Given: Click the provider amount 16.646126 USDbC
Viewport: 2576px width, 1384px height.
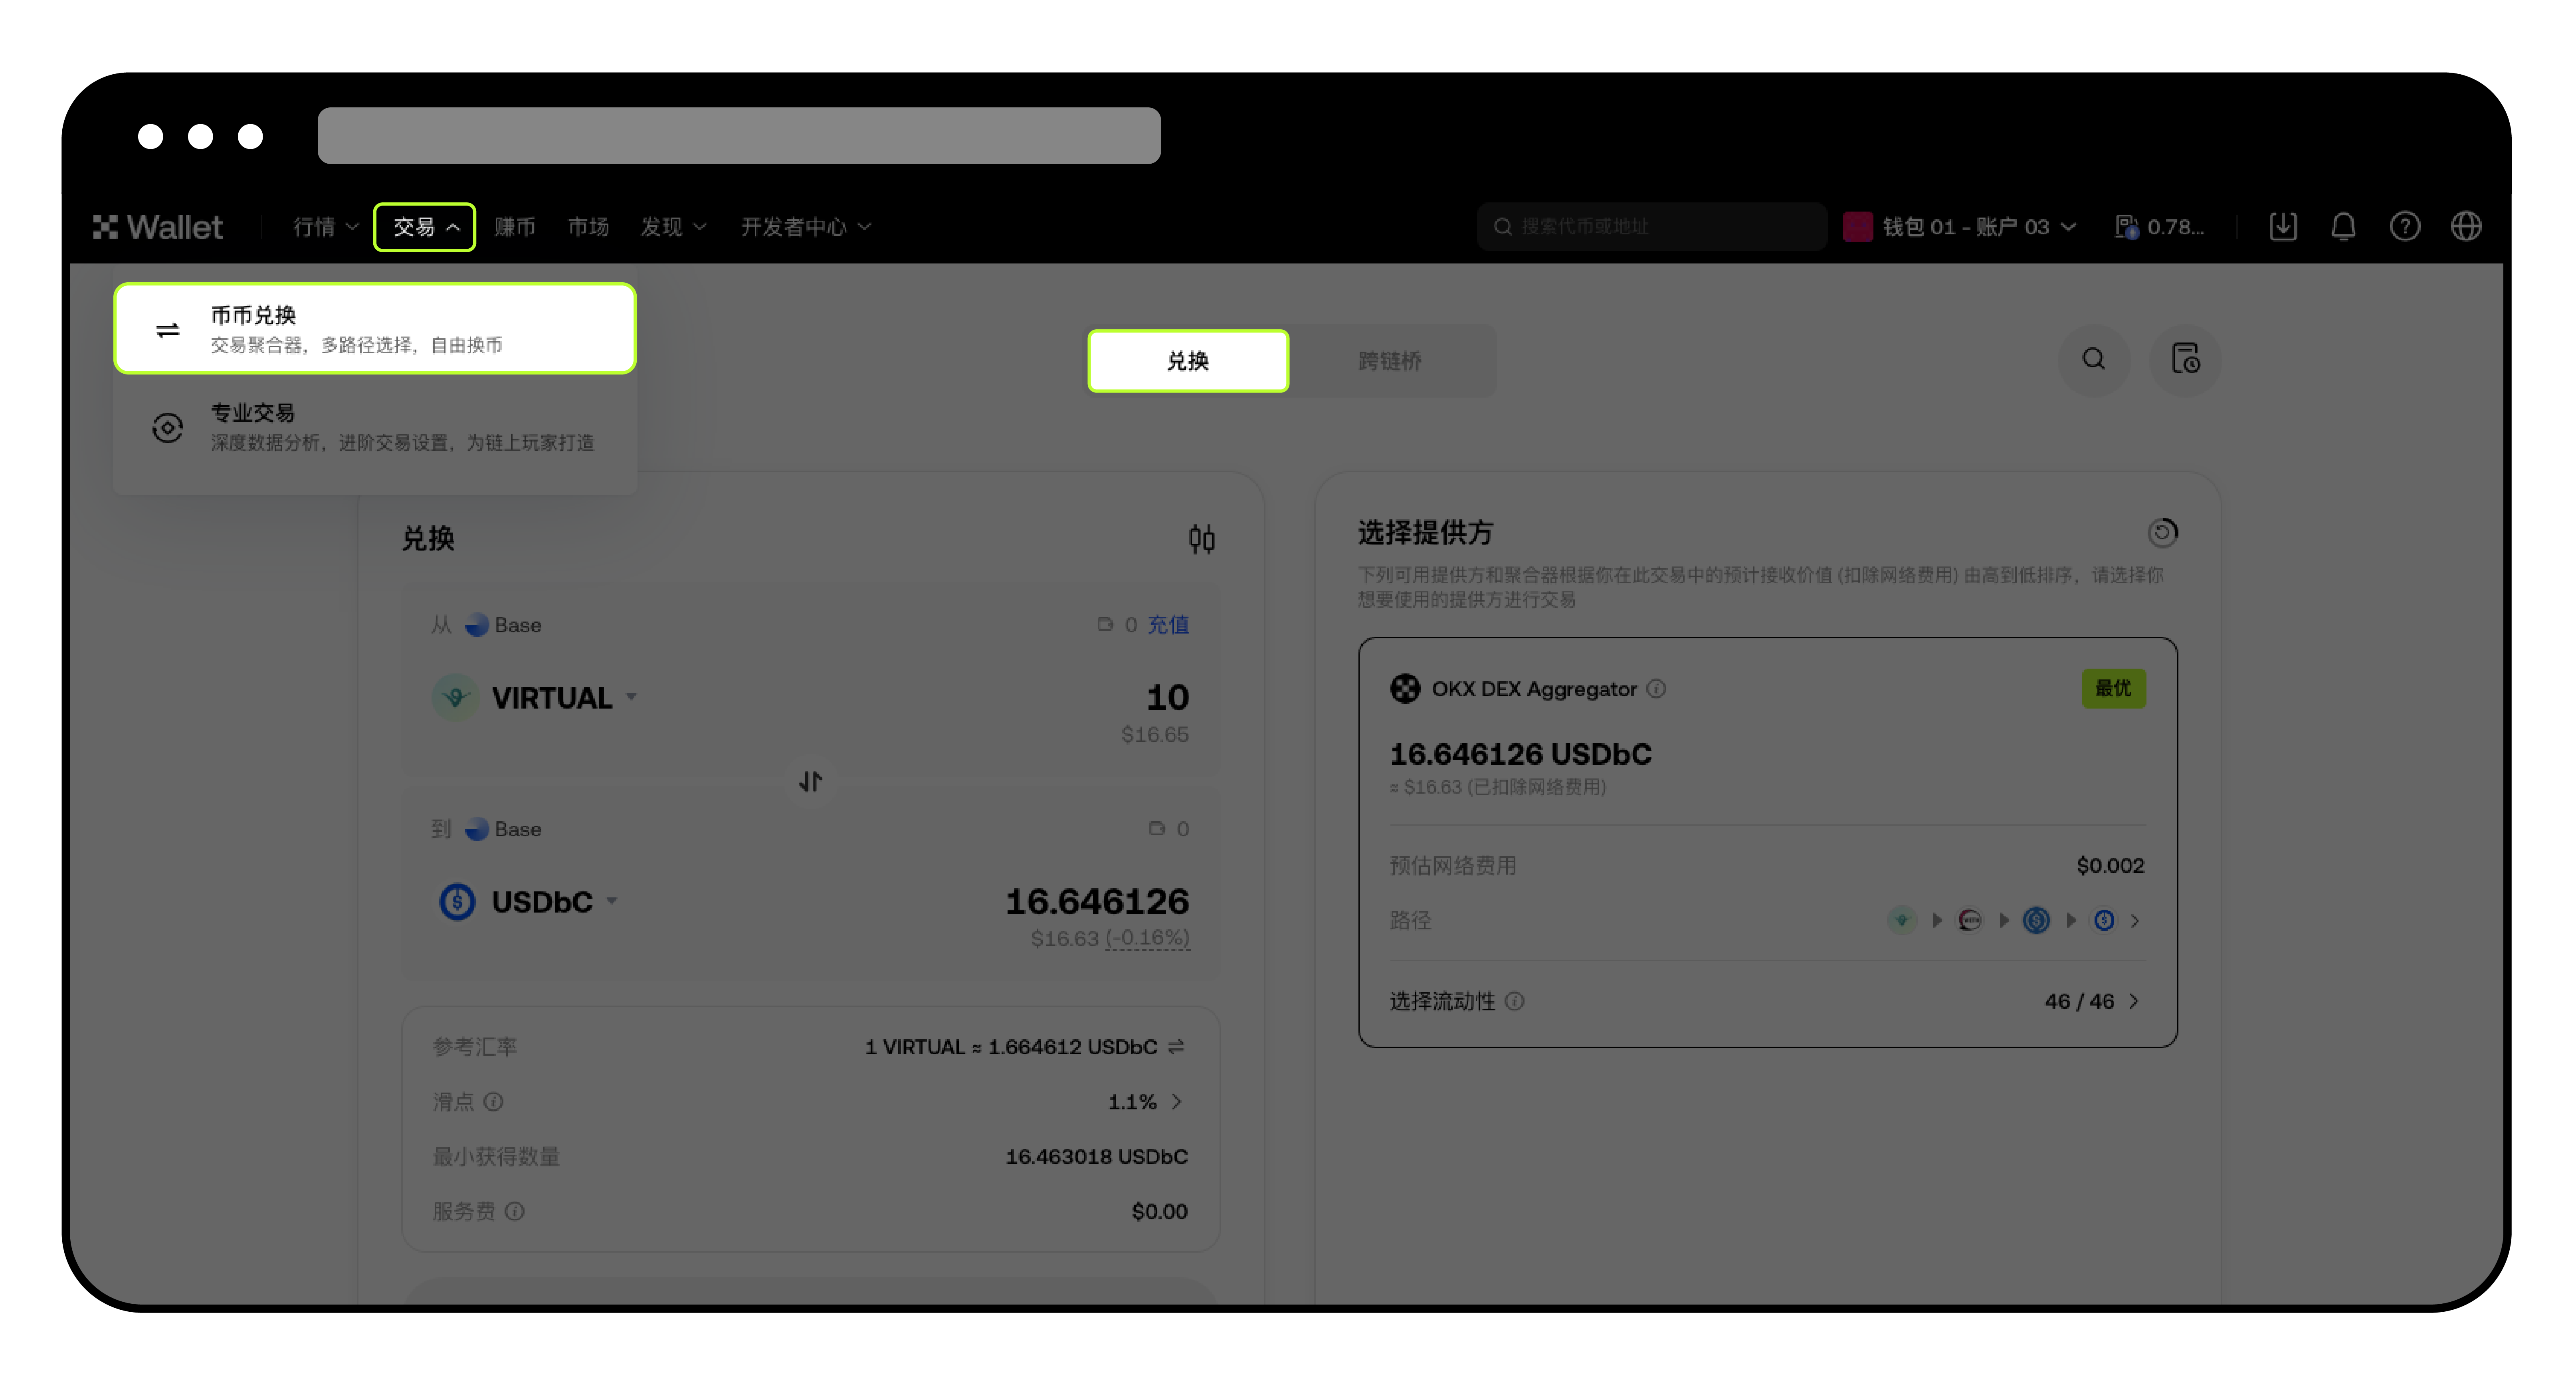Looking at the screenshot, I should (x=1521, y=754).
